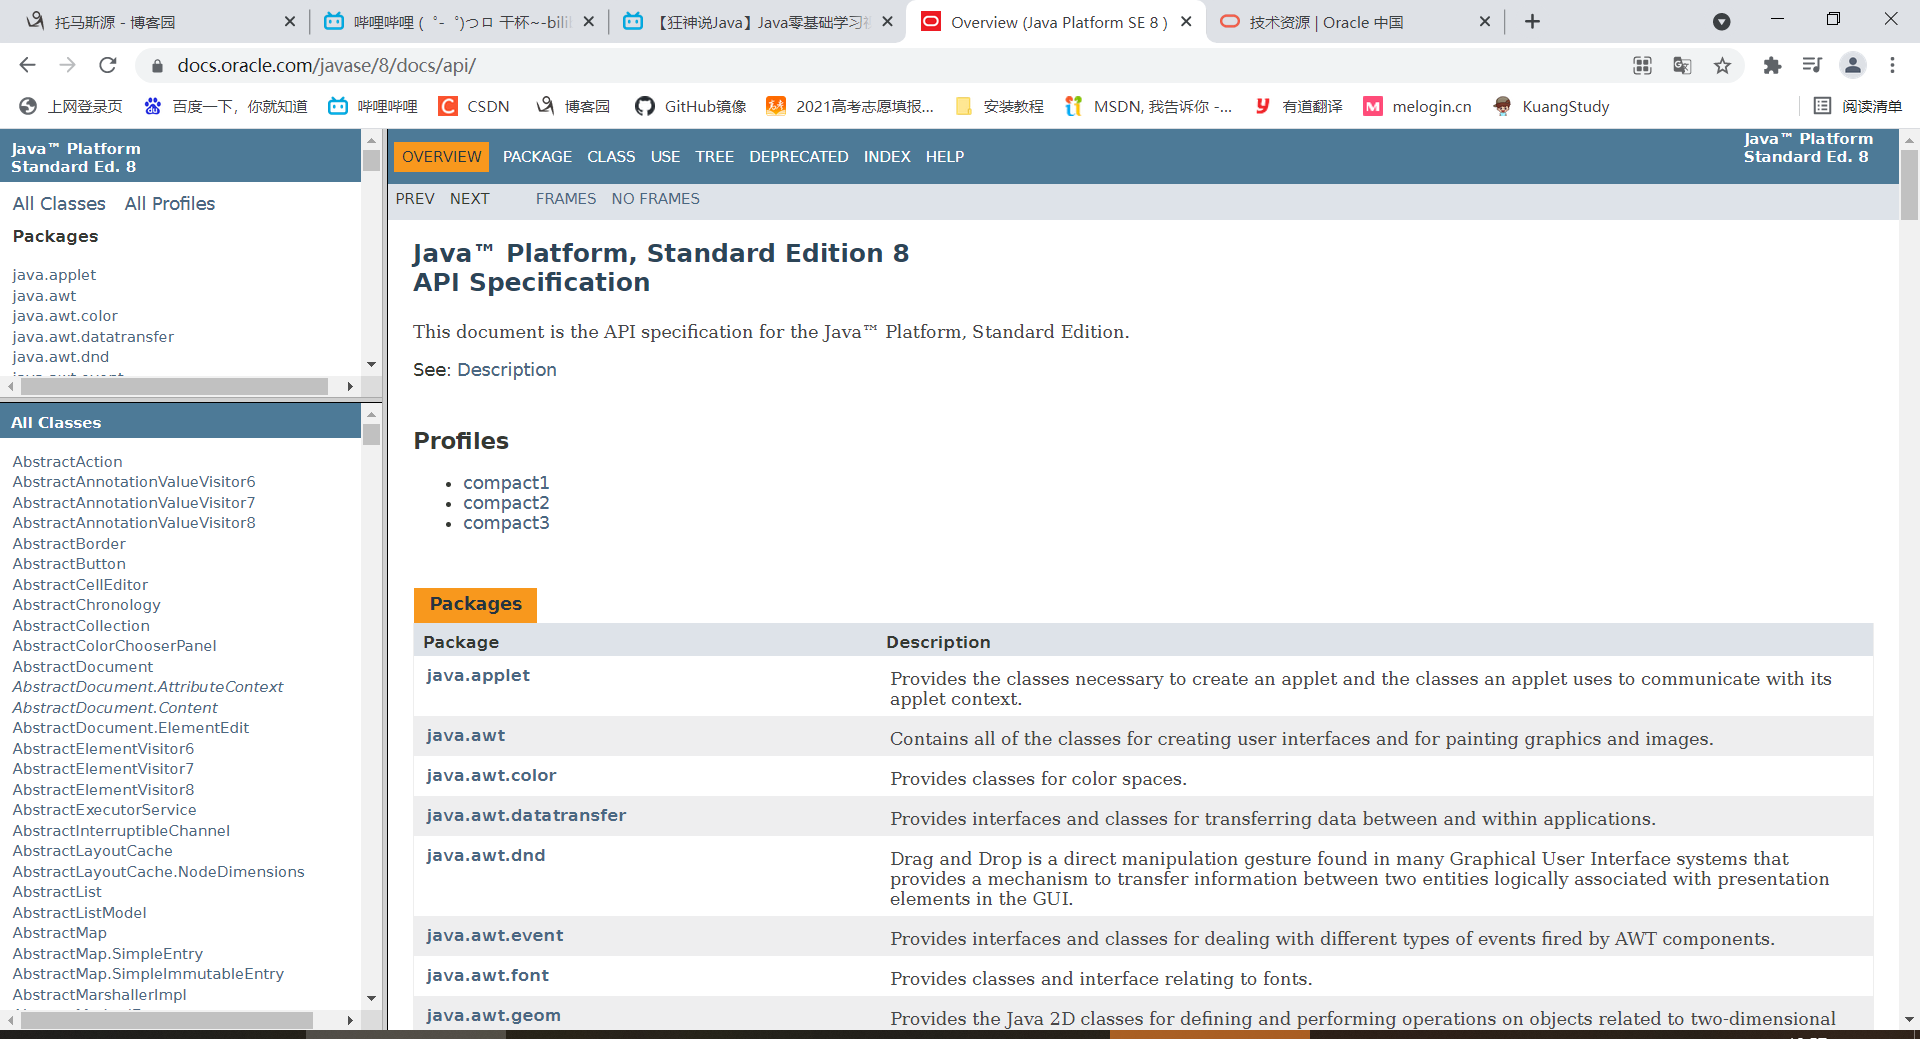Screen dimensions: 1920x1039
Task: Open the 安装教程 bookmark folder
Action: (x=999, y=106)
